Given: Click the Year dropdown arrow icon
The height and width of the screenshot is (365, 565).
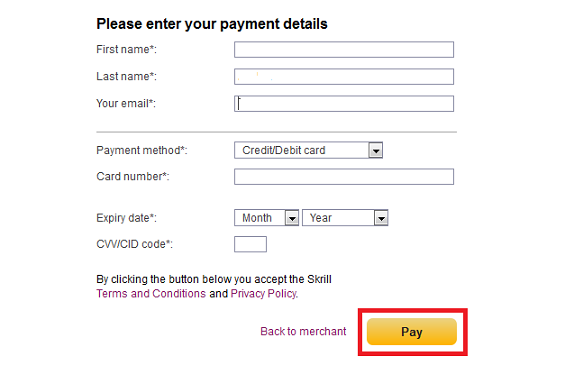Looking at the screenshot, I should click(x=381, y=218).
